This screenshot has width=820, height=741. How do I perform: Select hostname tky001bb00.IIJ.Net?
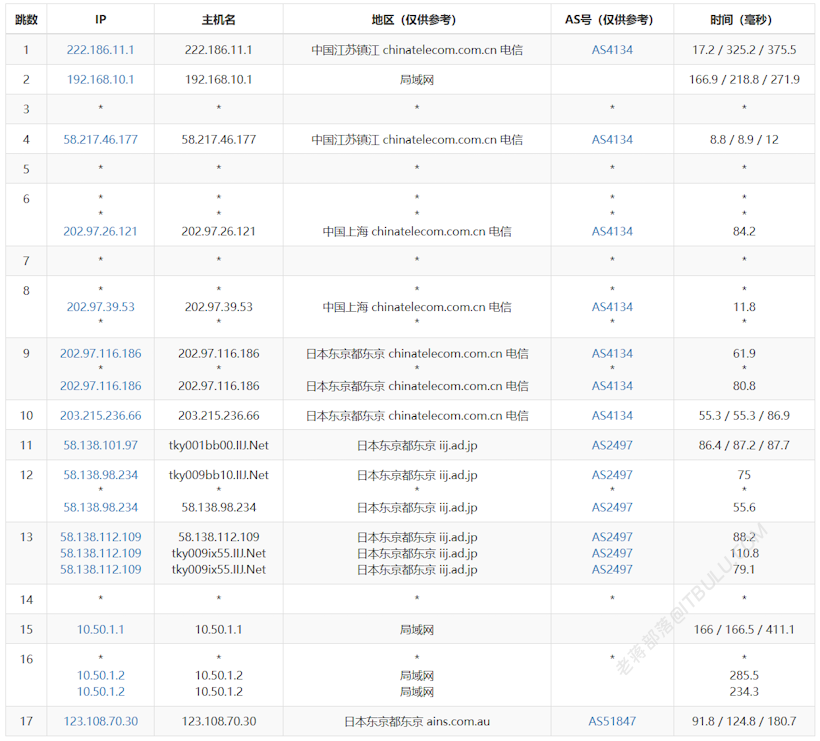(x=219, y=445)
